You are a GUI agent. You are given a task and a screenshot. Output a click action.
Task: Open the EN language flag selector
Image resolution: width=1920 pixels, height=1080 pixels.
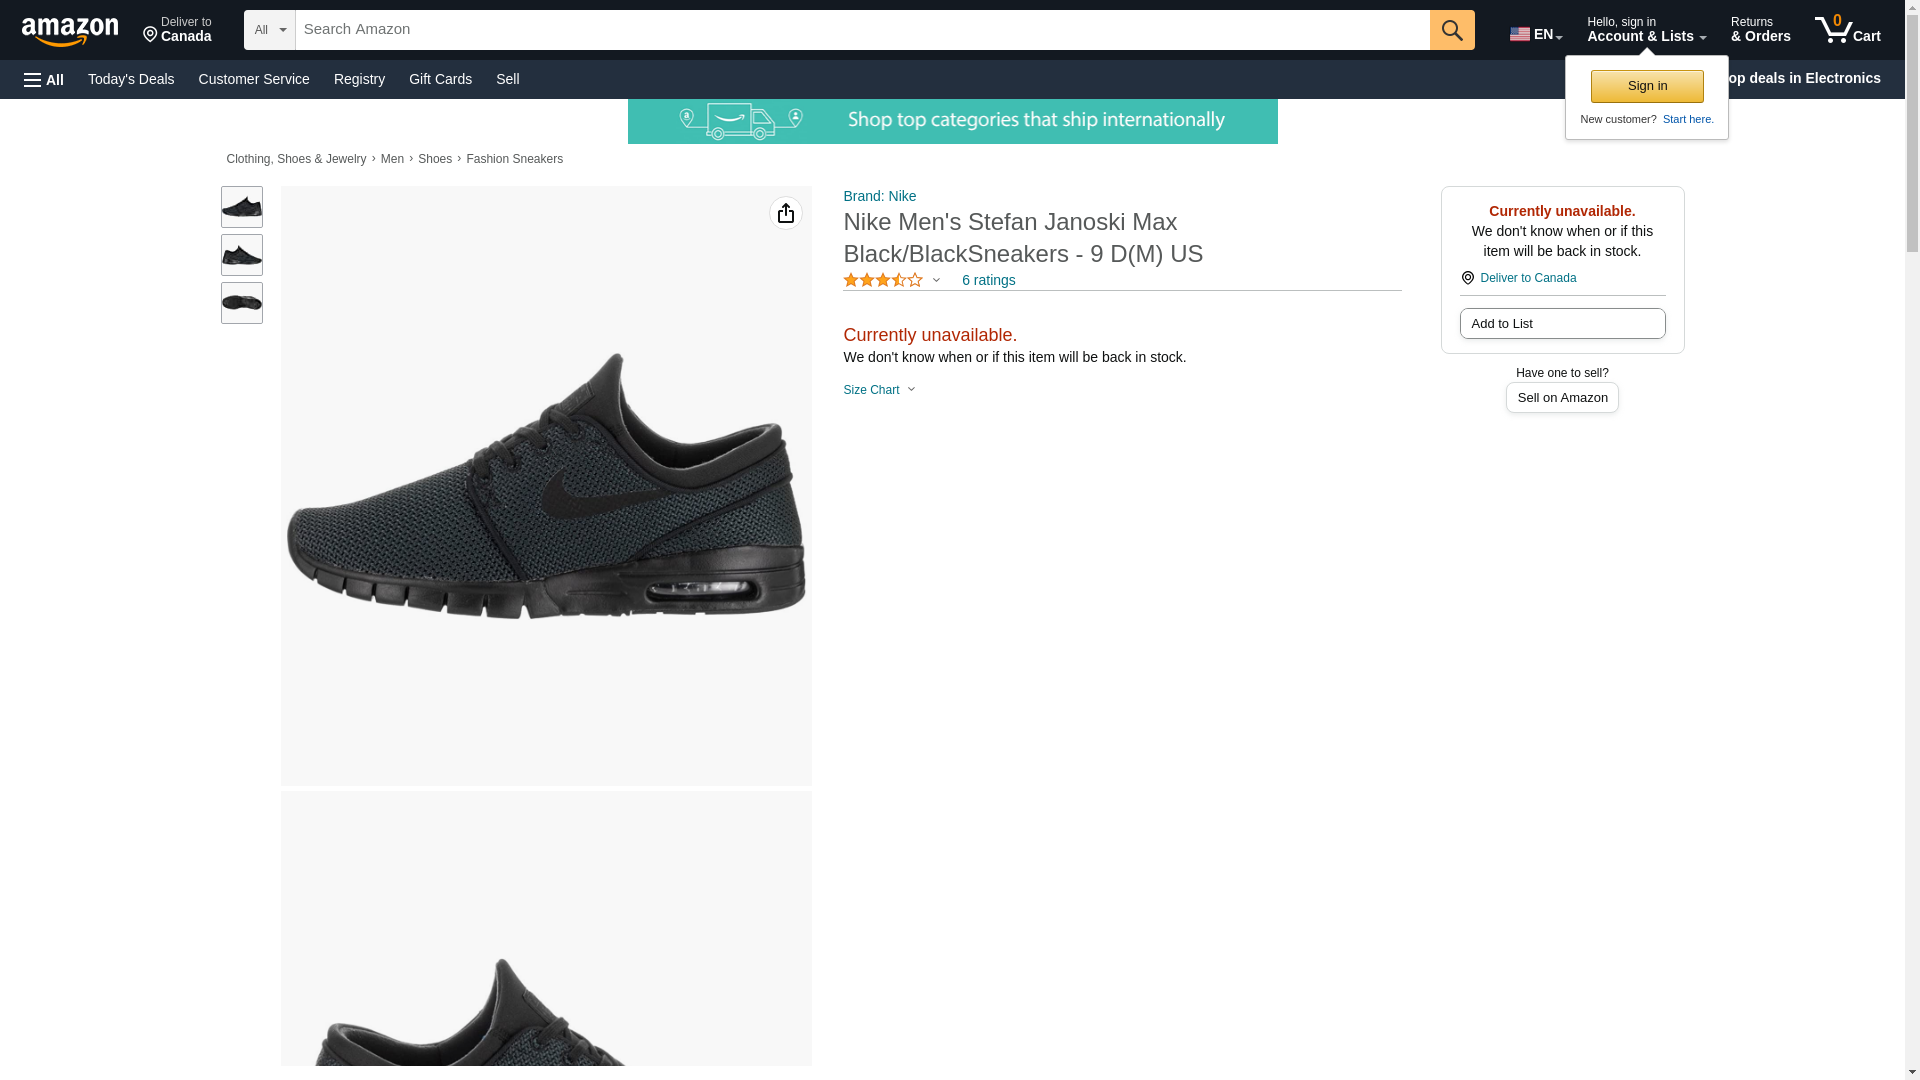[1535, 34]
